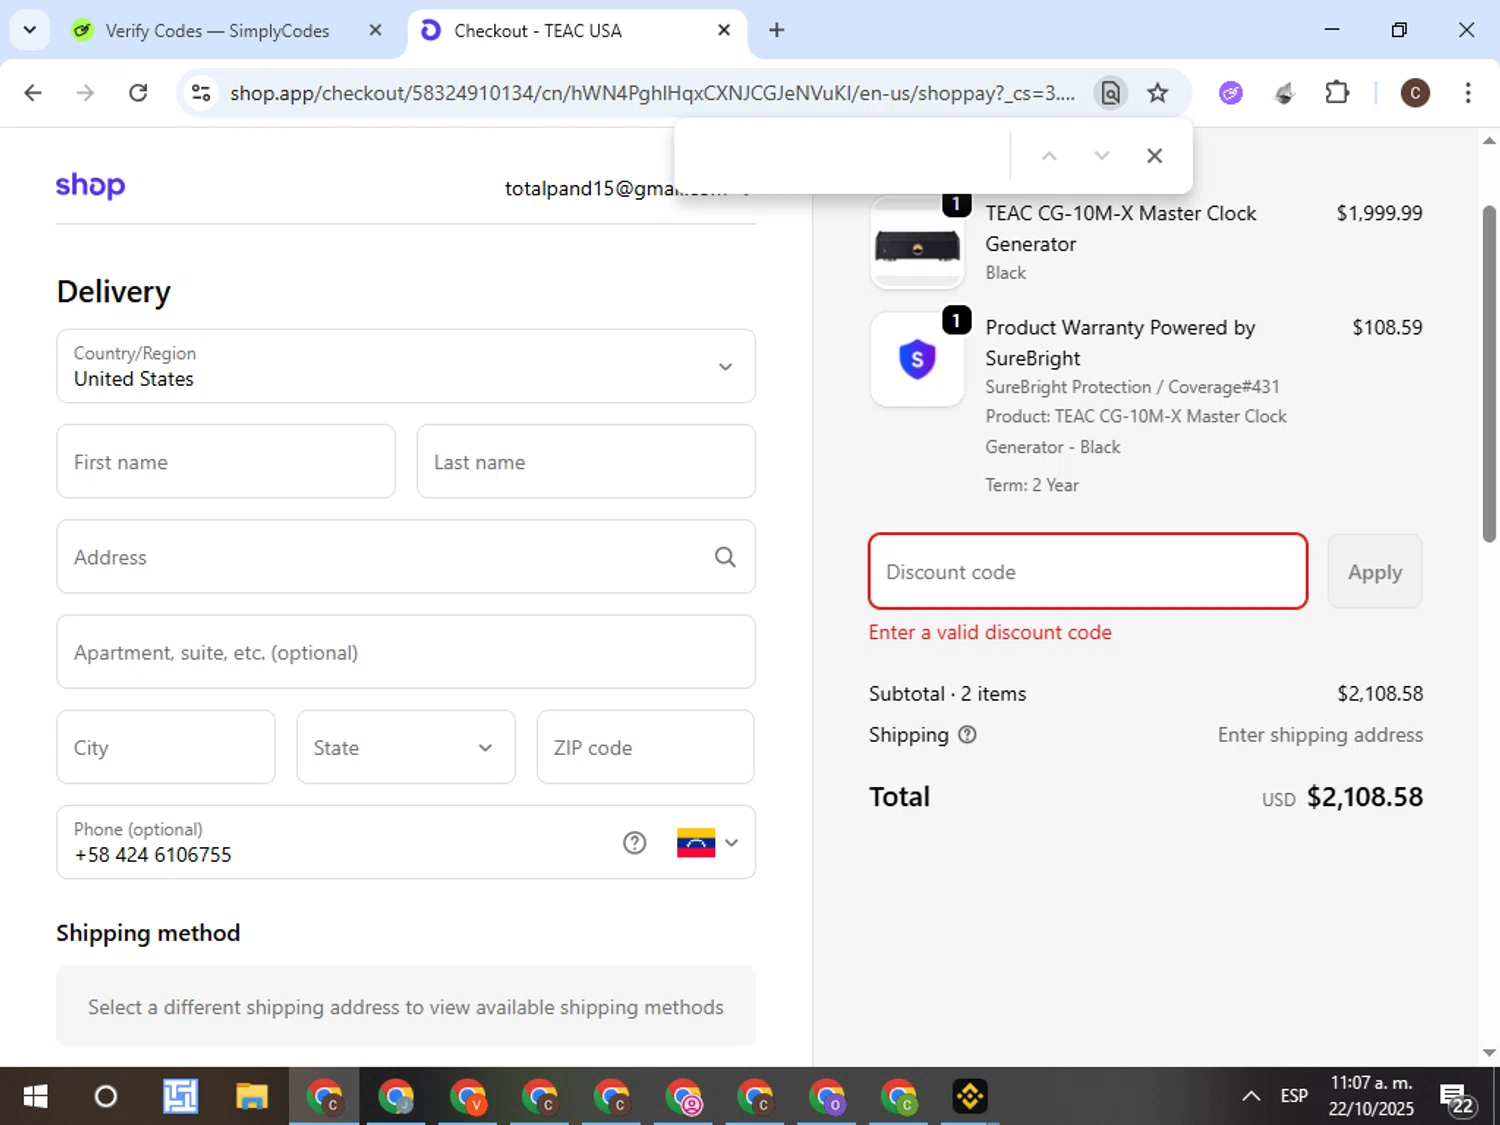Viewport: 1500px width, 1125px height.
Task: Click the ESP language indicator
Action: 1294,1097
